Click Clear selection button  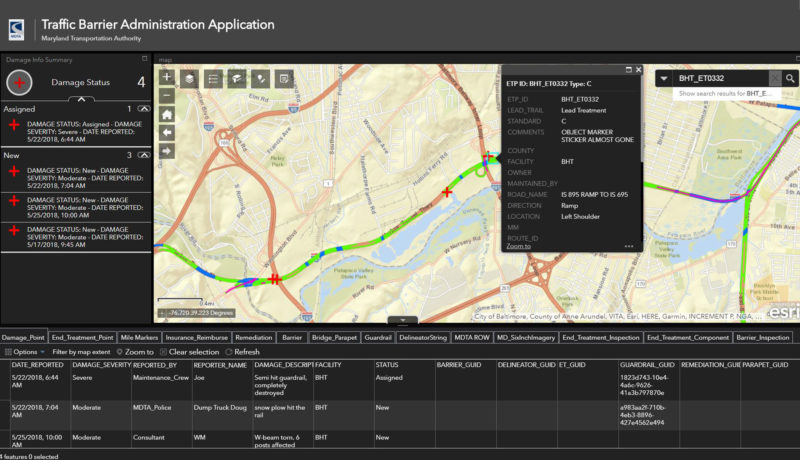(189, 352)
